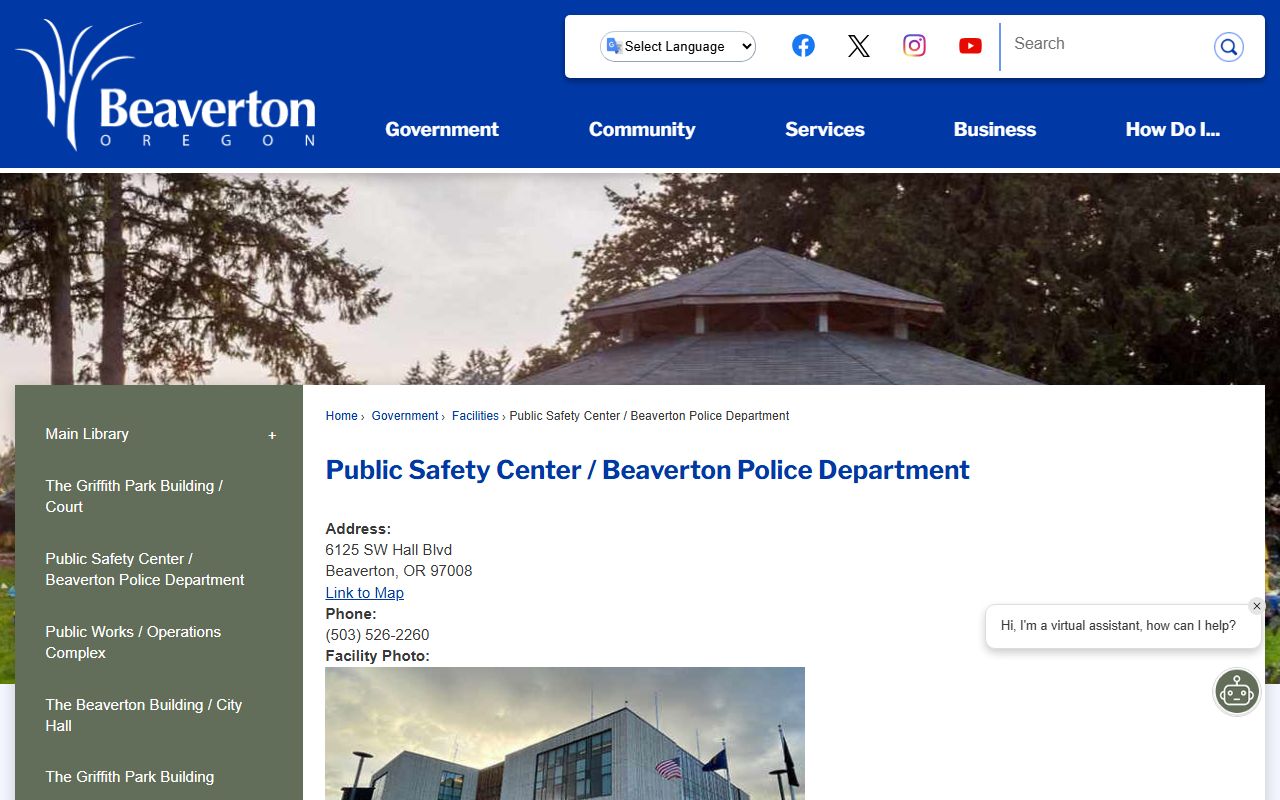Viewport: 1280px width, 800px height.
Task: Dismiss the virtual assistant greeting bubble
Action: [1257, 606]
